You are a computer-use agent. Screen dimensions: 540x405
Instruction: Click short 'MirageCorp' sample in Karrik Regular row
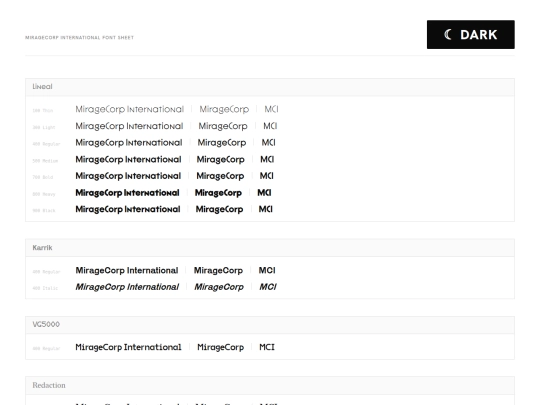pyautogui.click(x=218, y=270)
